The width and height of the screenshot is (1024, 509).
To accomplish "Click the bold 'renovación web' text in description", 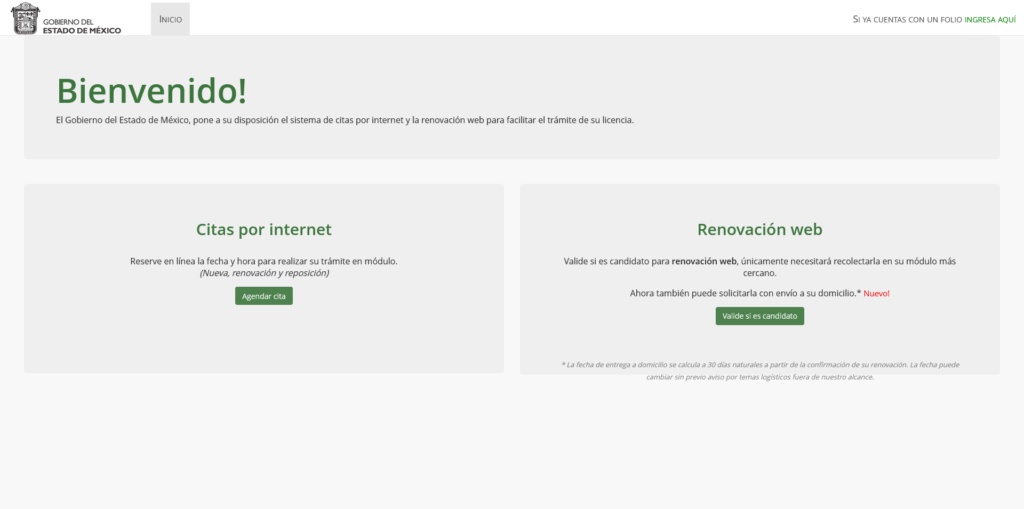I will click(703, 261).
